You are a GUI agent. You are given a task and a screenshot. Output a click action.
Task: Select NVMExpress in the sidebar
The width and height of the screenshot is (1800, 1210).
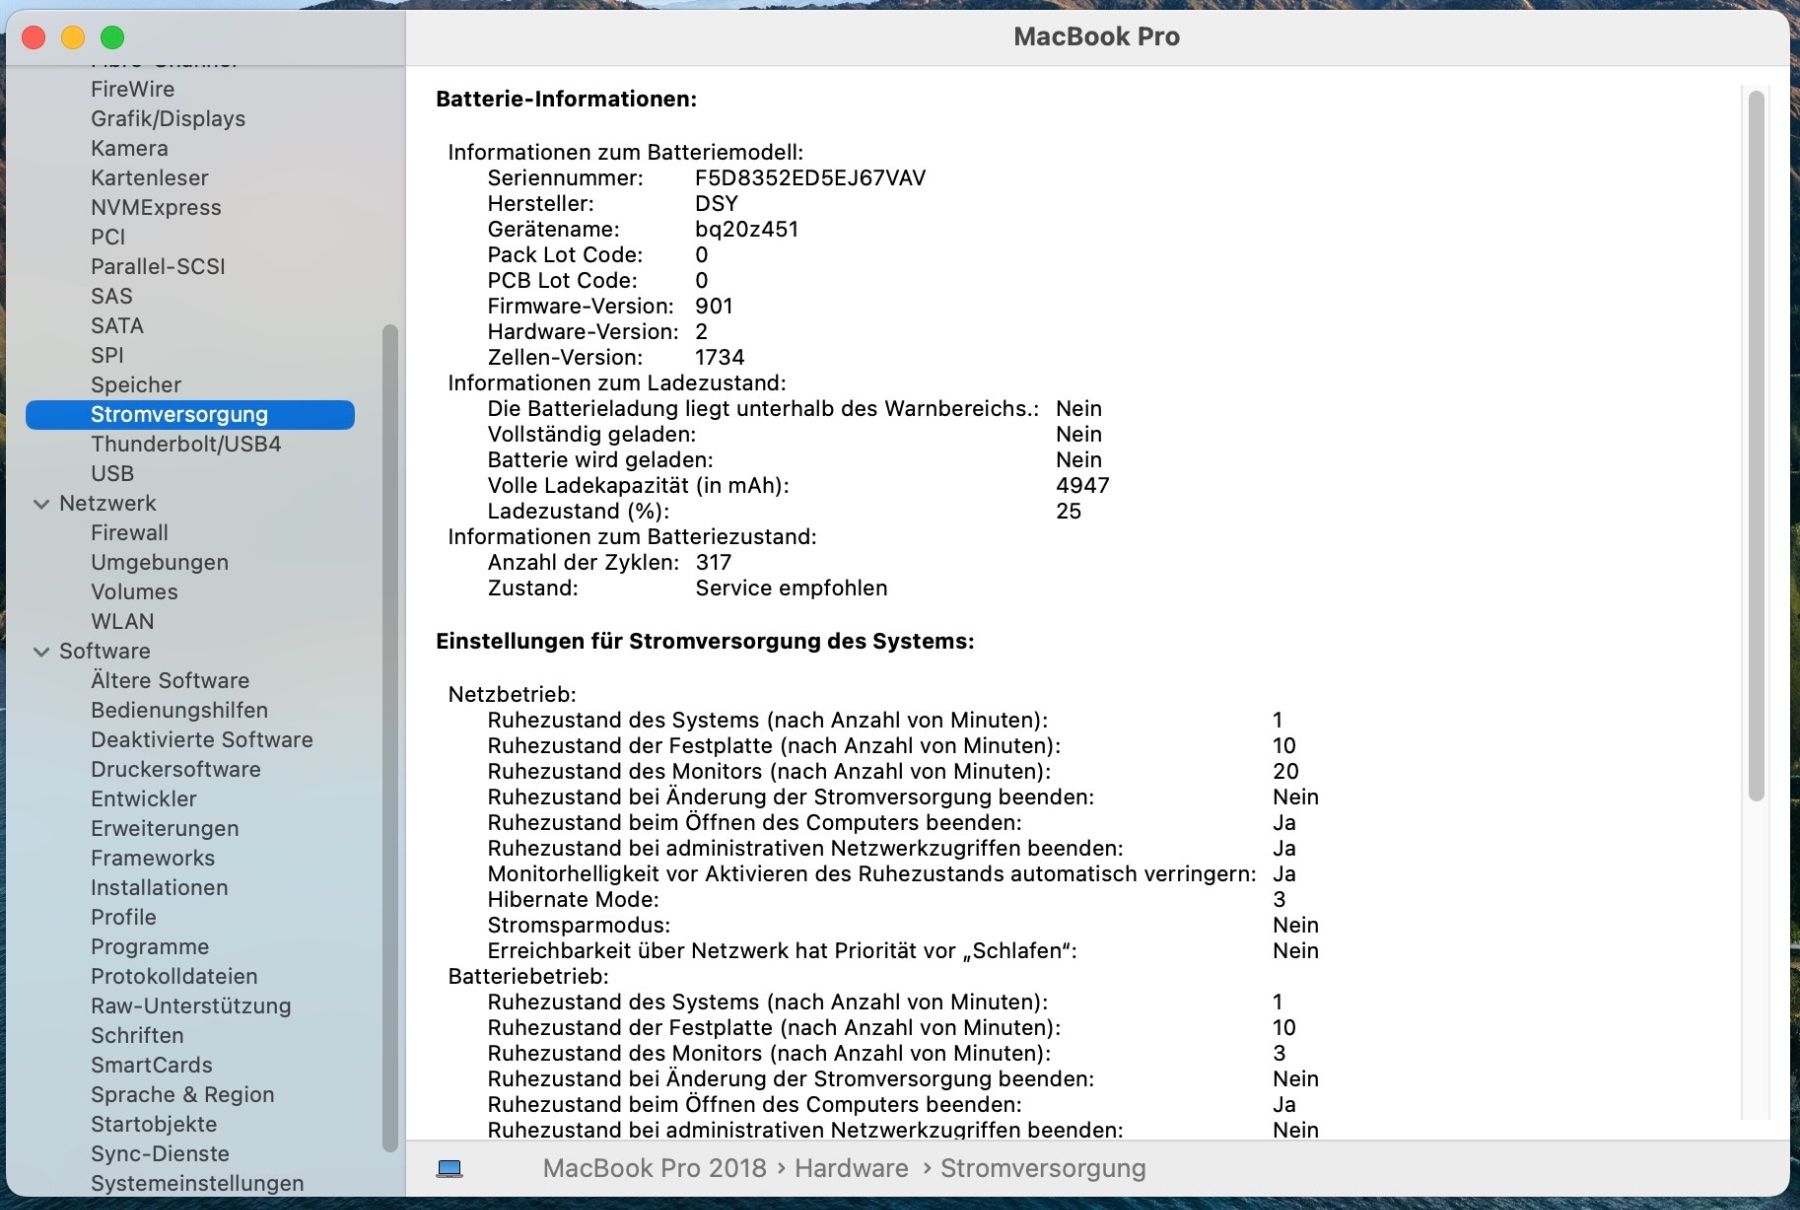point(156,208)
